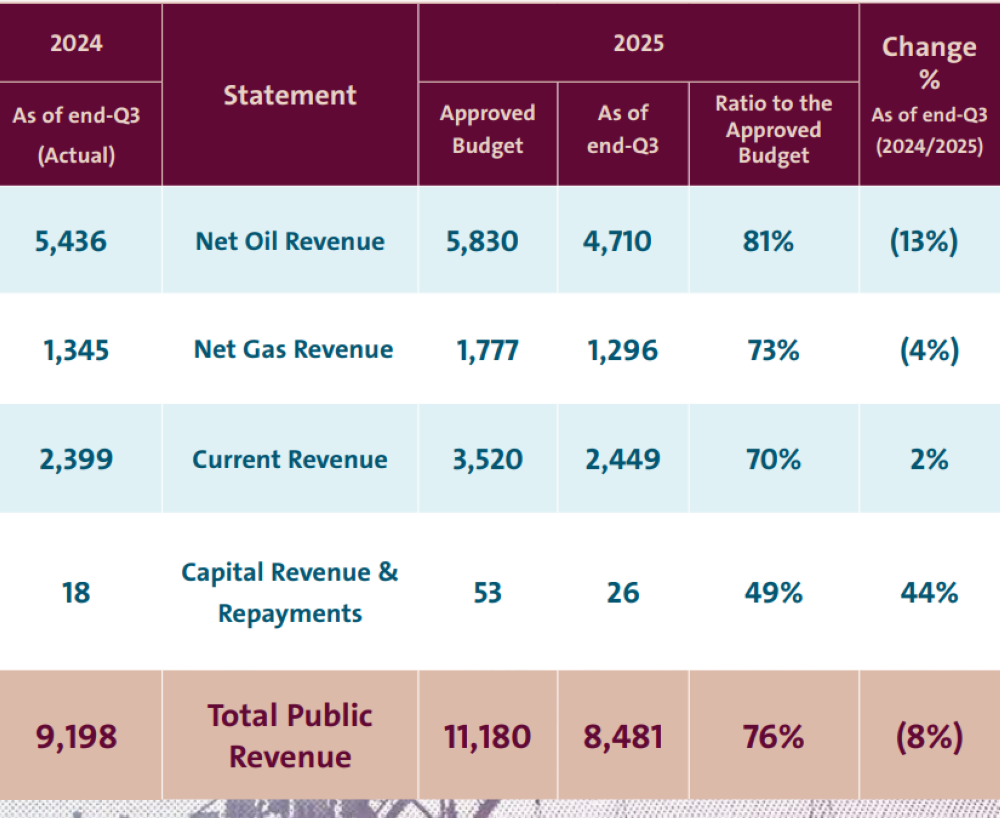Click the Current Revenue row label

tap(290, 460)
